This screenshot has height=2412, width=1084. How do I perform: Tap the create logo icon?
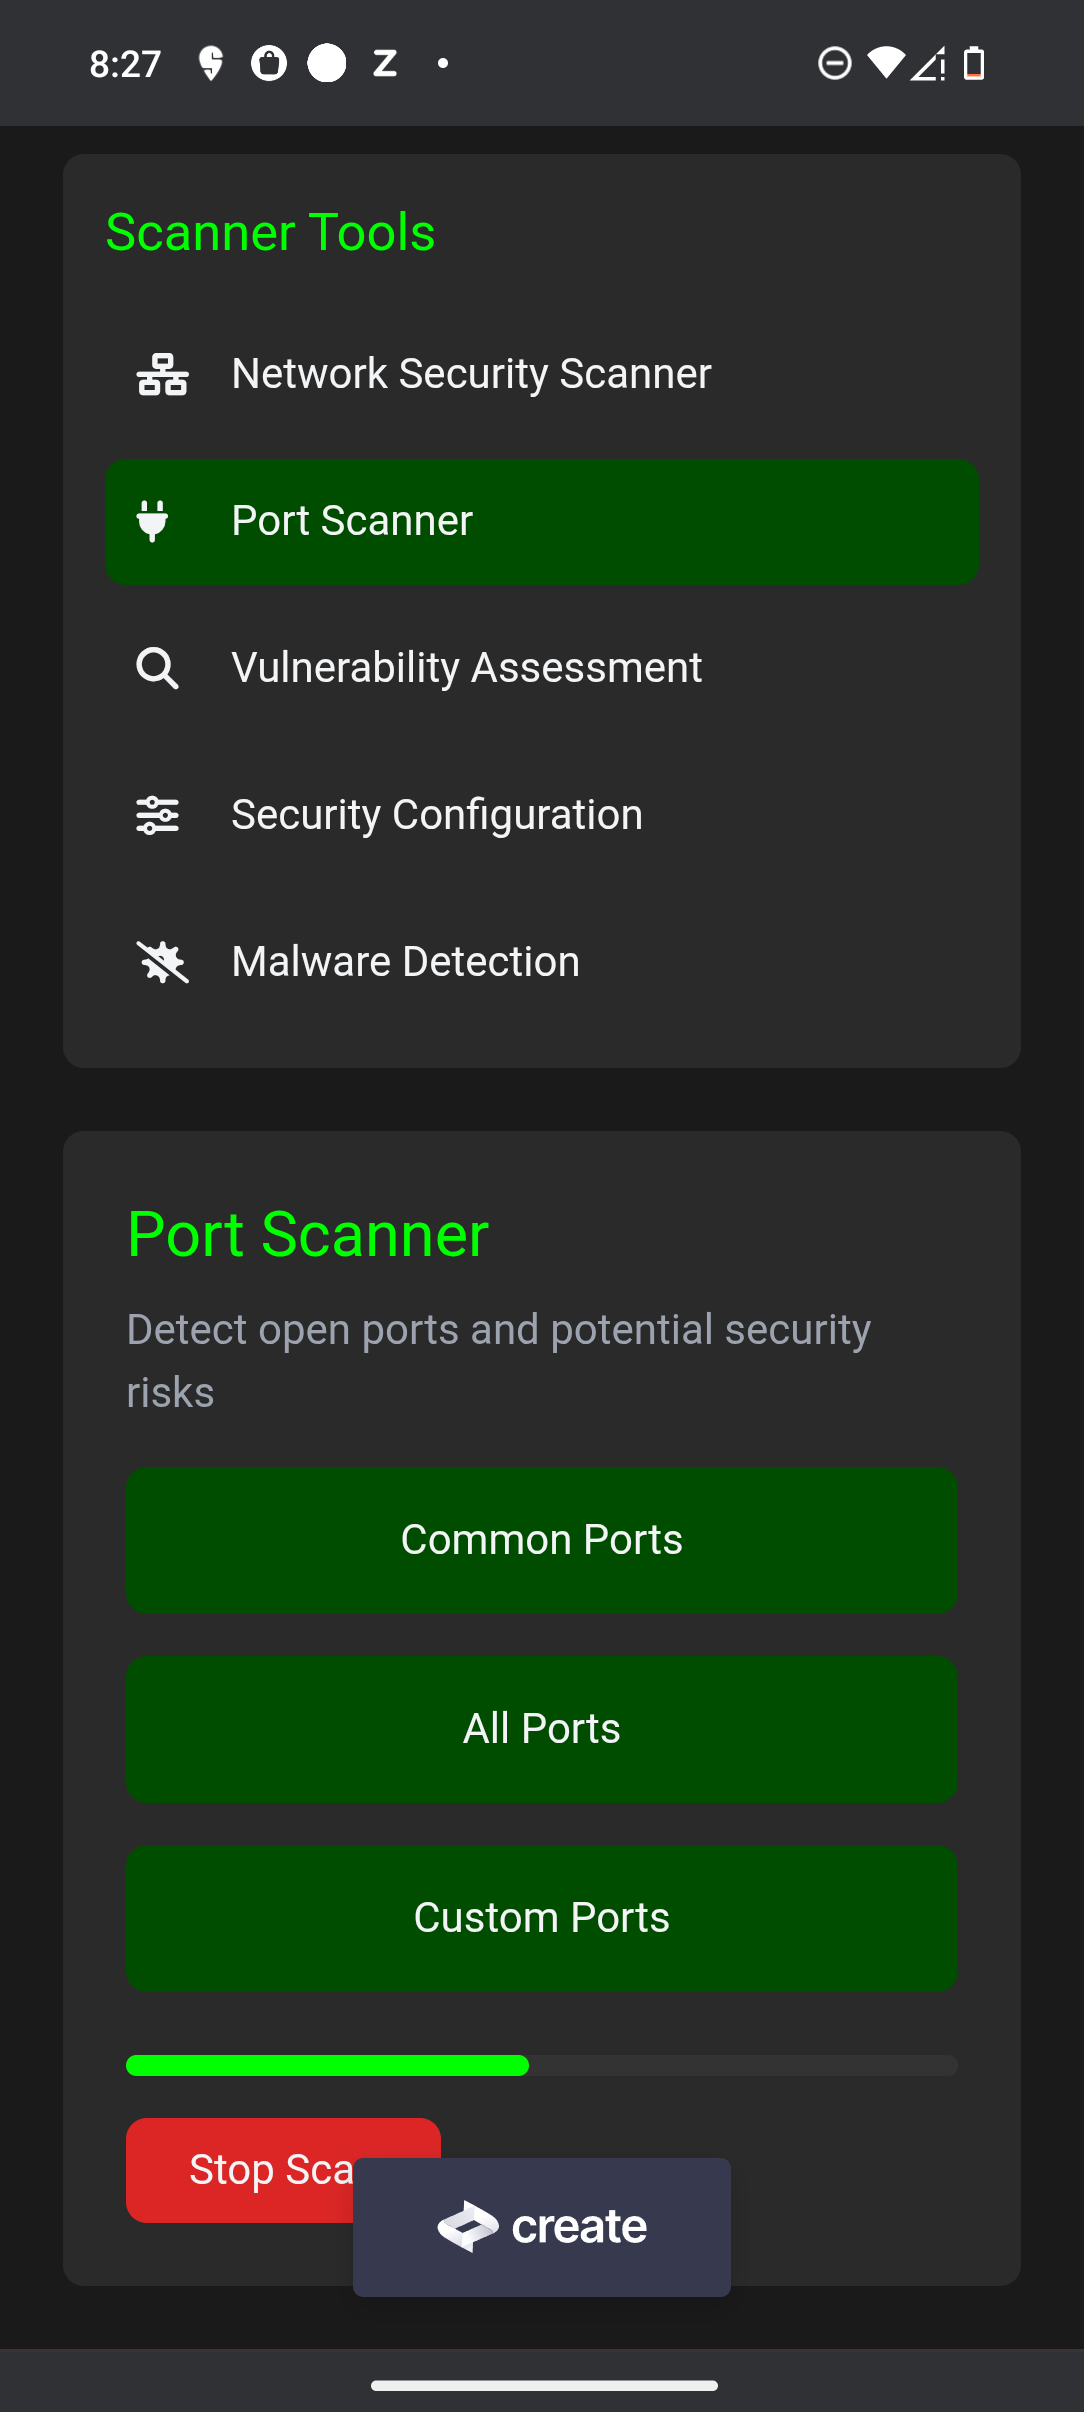(468, 2226)
